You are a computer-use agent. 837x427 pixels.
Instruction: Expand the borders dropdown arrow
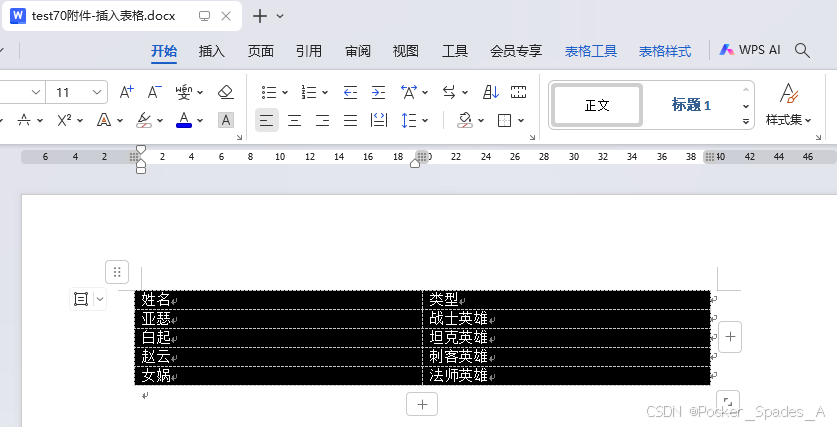point(521,121)
